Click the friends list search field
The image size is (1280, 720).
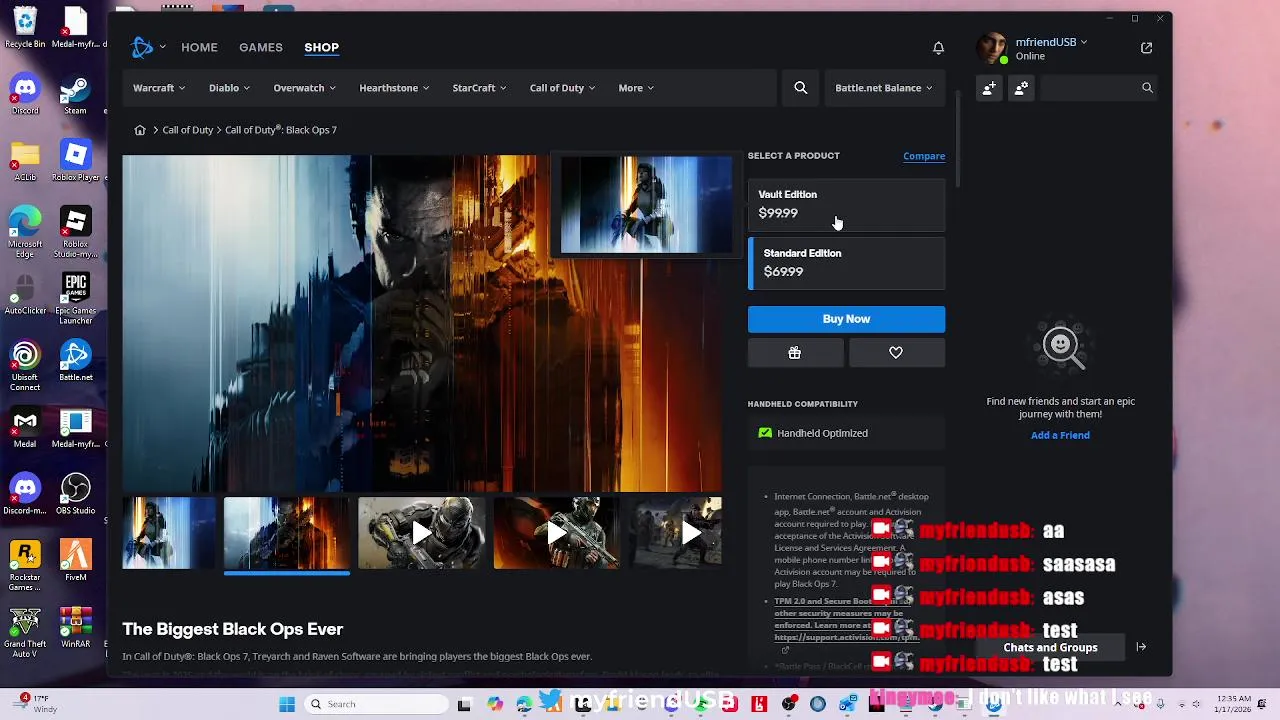1098,88
